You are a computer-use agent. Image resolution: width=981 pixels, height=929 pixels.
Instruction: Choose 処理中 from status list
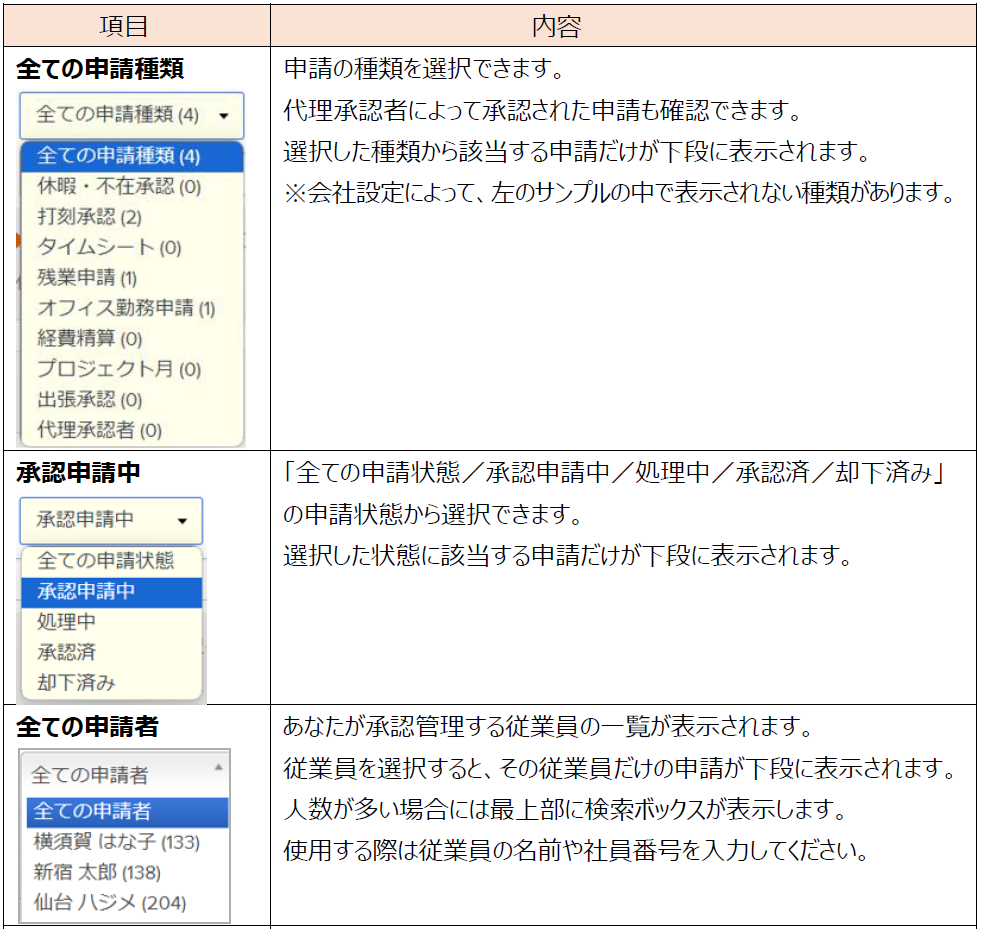click(x=66, y=622)
